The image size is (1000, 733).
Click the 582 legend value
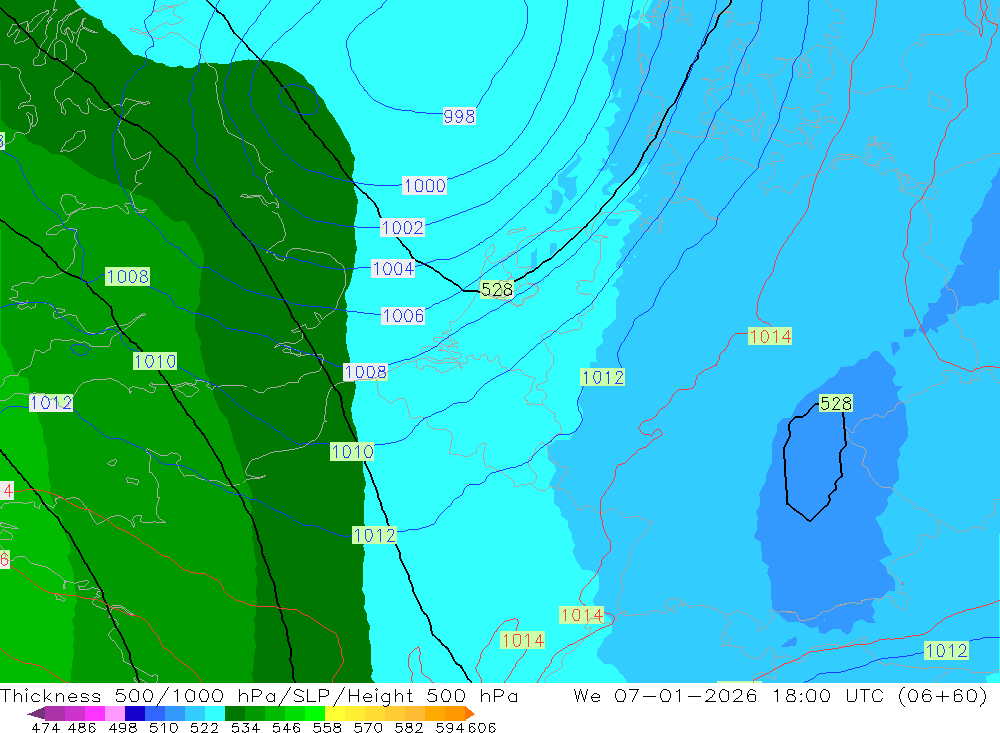pyautogui.click(x=409, y=728)
